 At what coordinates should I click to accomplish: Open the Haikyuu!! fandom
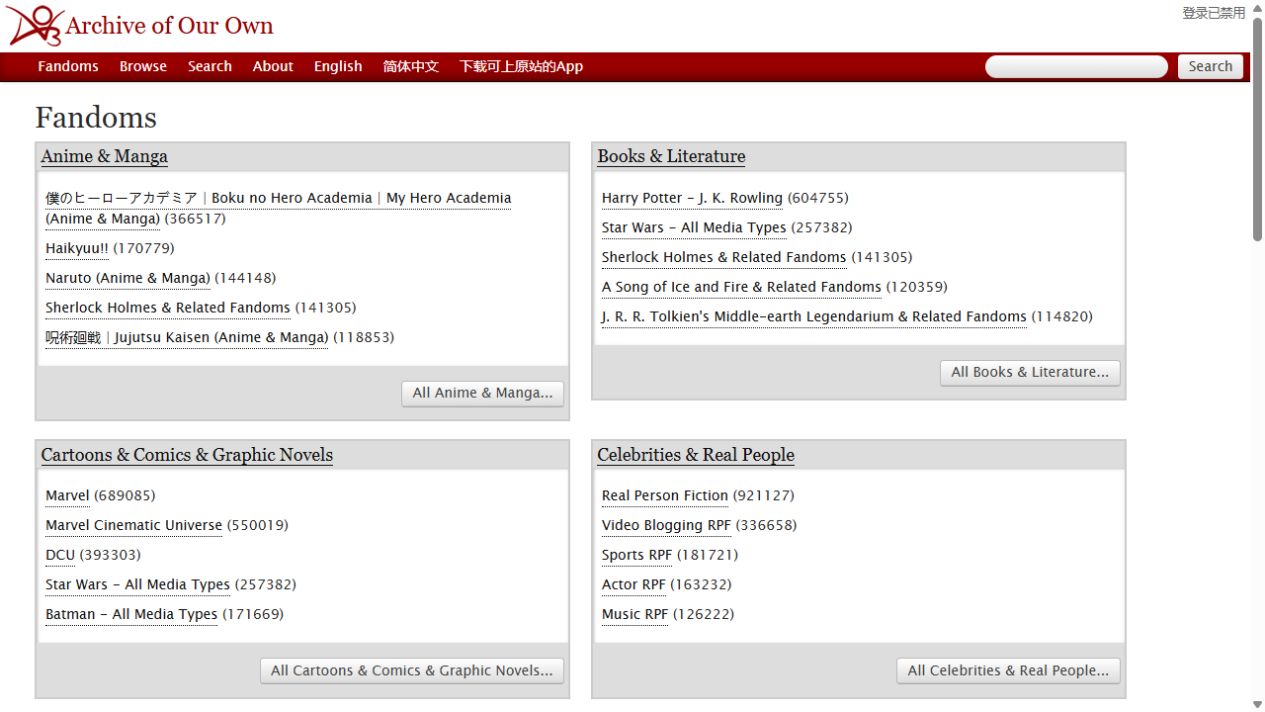click(x=77, y=248)
